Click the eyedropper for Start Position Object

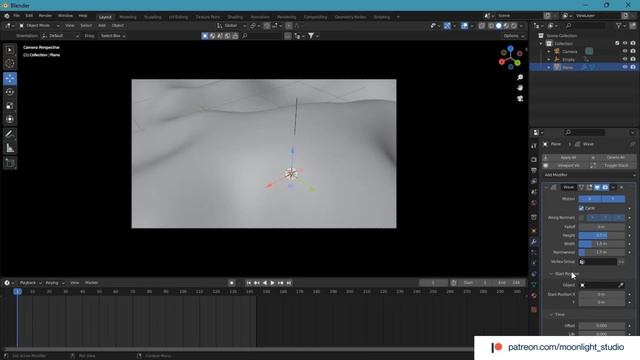click(621, 285)
